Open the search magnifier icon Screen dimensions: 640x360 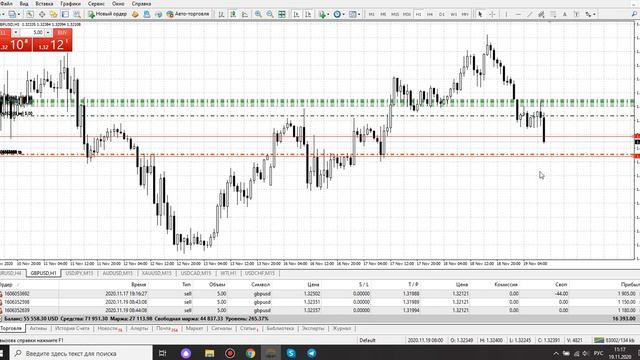tap(634, 14)
